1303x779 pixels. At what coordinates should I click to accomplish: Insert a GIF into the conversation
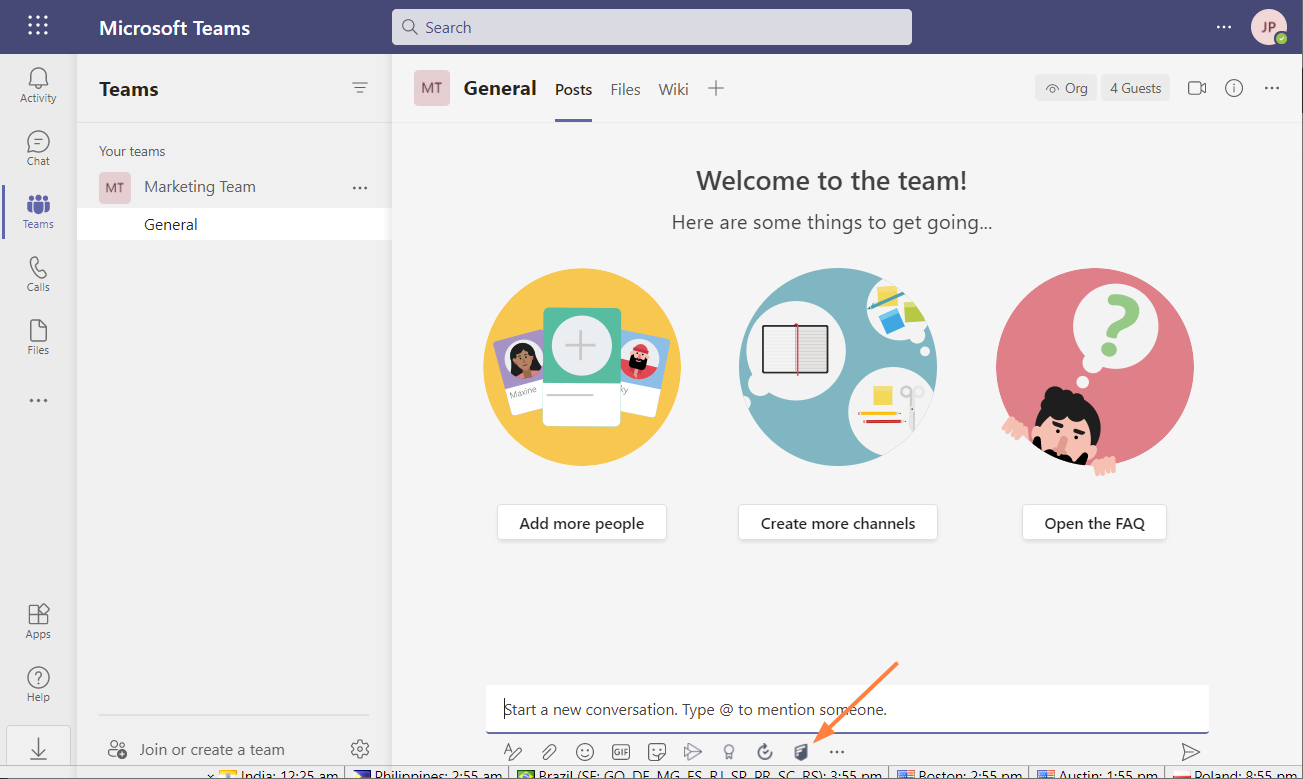[x=621, y=751]
